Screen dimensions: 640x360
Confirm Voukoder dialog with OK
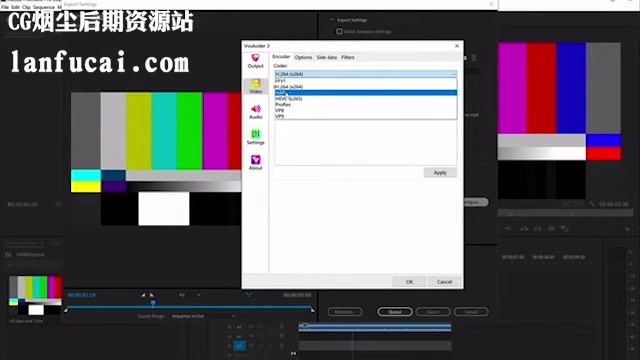(x=409, y=282)
